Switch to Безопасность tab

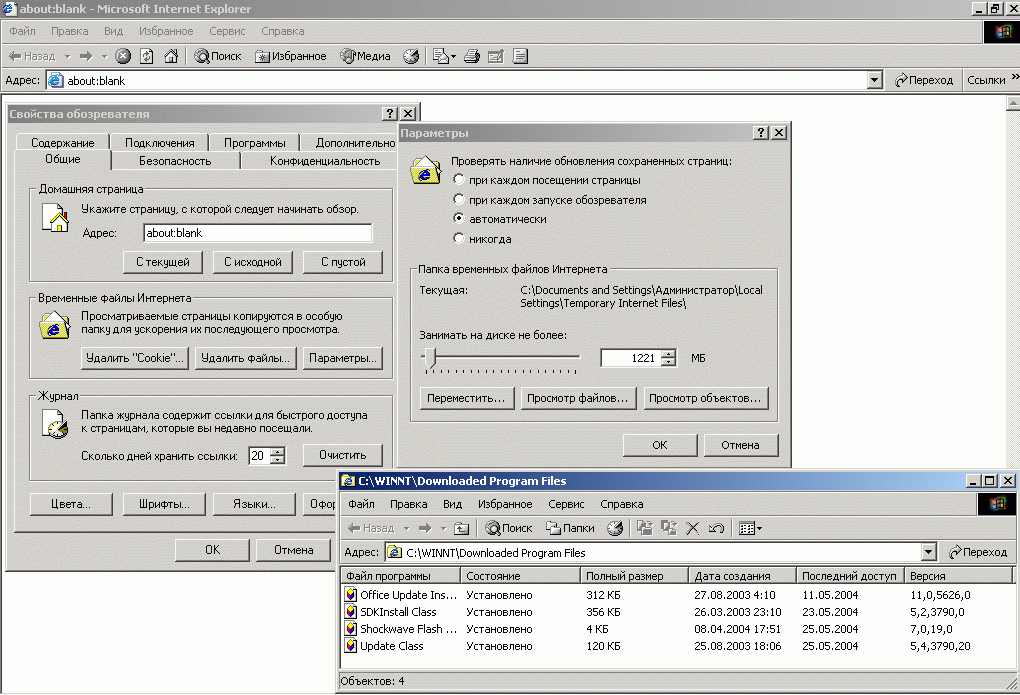[175, 161]
